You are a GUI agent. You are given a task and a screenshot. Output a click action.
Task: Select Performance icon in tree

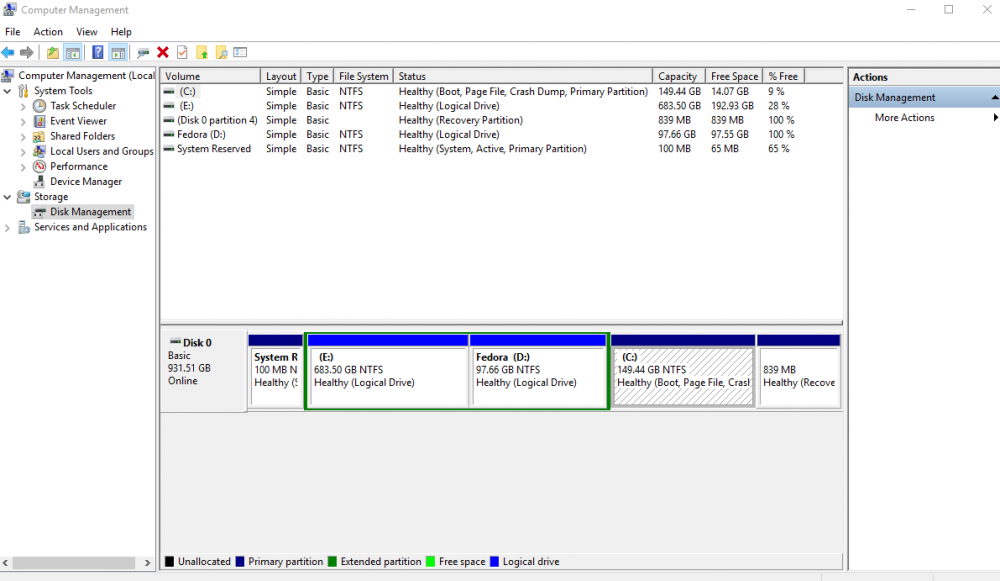pyautogui.click(x=40, y=166)
